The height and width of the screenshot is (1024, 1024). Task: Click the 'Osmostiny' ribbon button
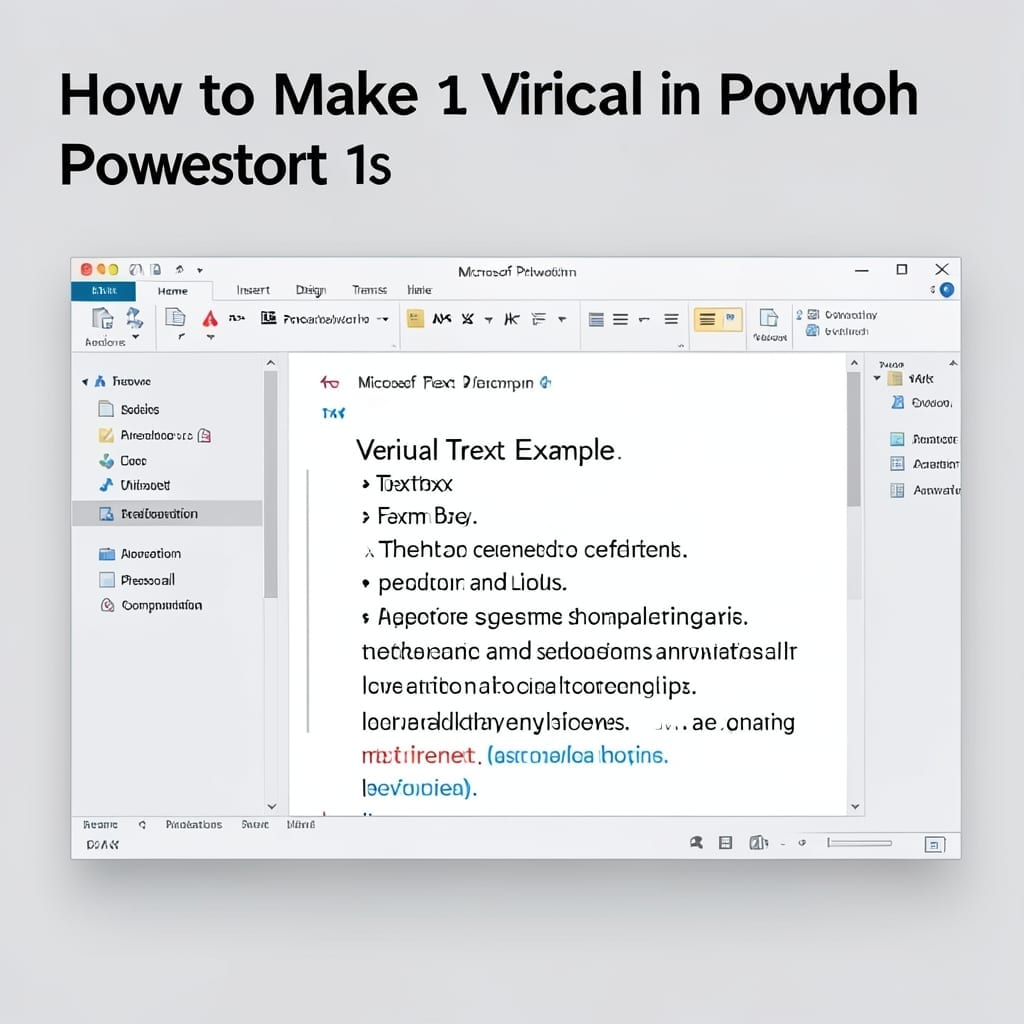843,315
